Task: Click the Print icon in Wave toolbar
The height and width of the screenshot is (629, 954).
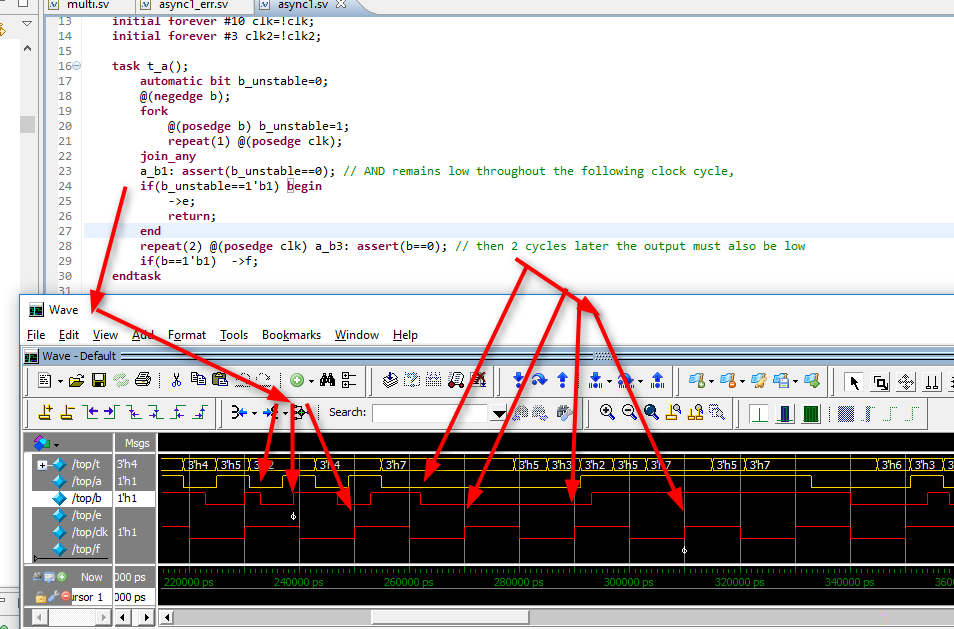Action: coord(142,380)
